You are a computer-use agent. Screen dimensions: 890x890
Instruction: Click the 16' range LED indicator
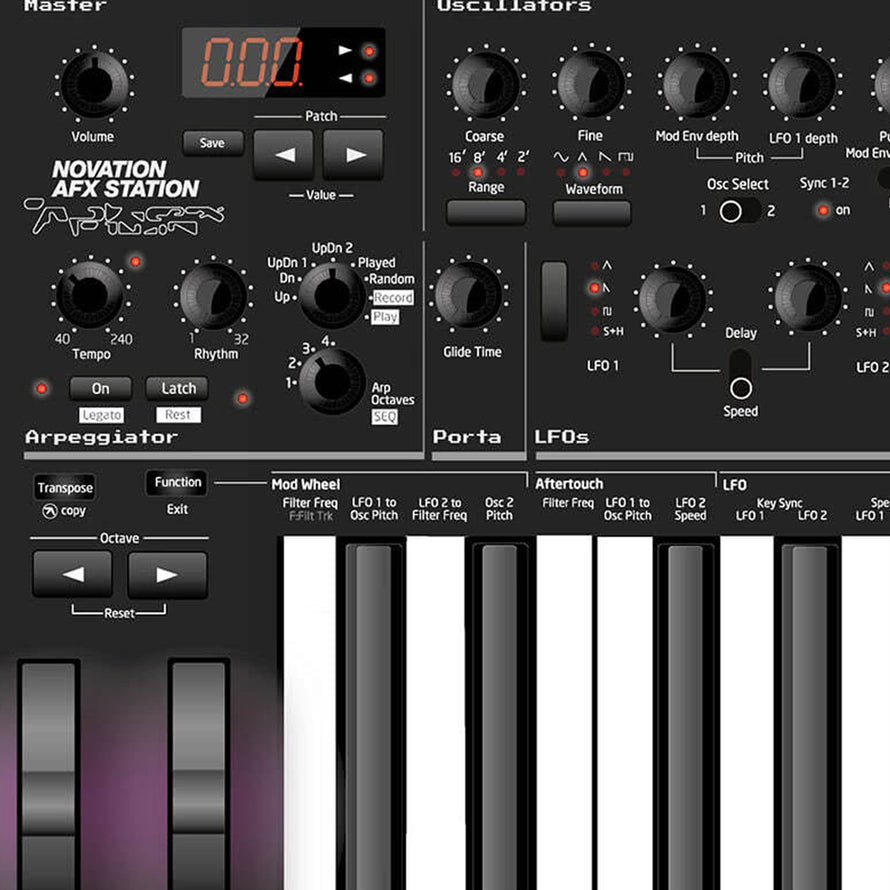(x=456, y=171)
